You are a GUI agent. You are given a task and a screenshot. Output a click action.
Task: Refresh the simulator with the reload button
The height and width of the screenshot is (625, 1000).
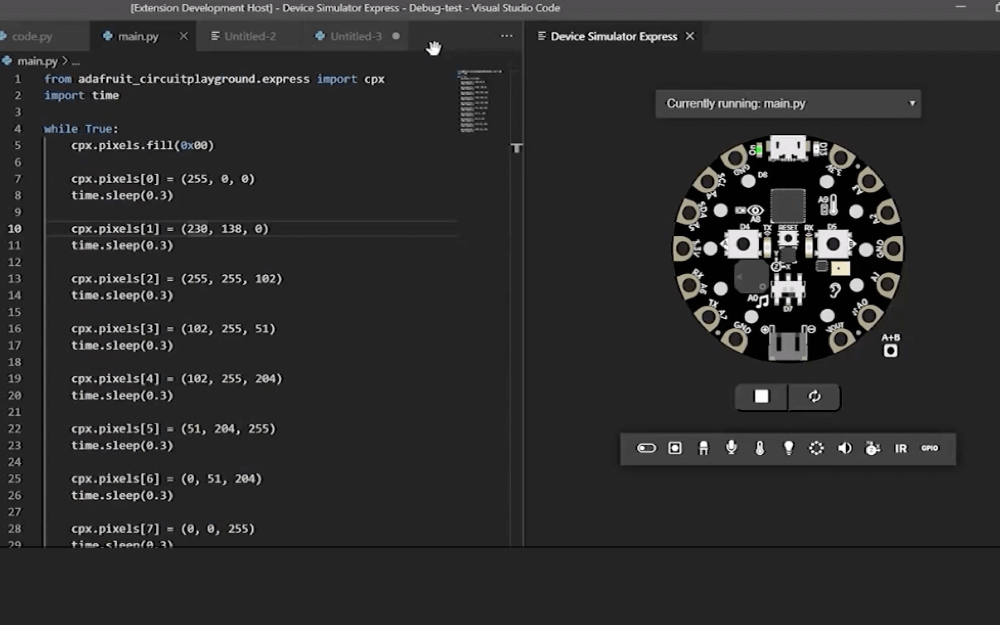pyautogui.click(x=814, y=397)
